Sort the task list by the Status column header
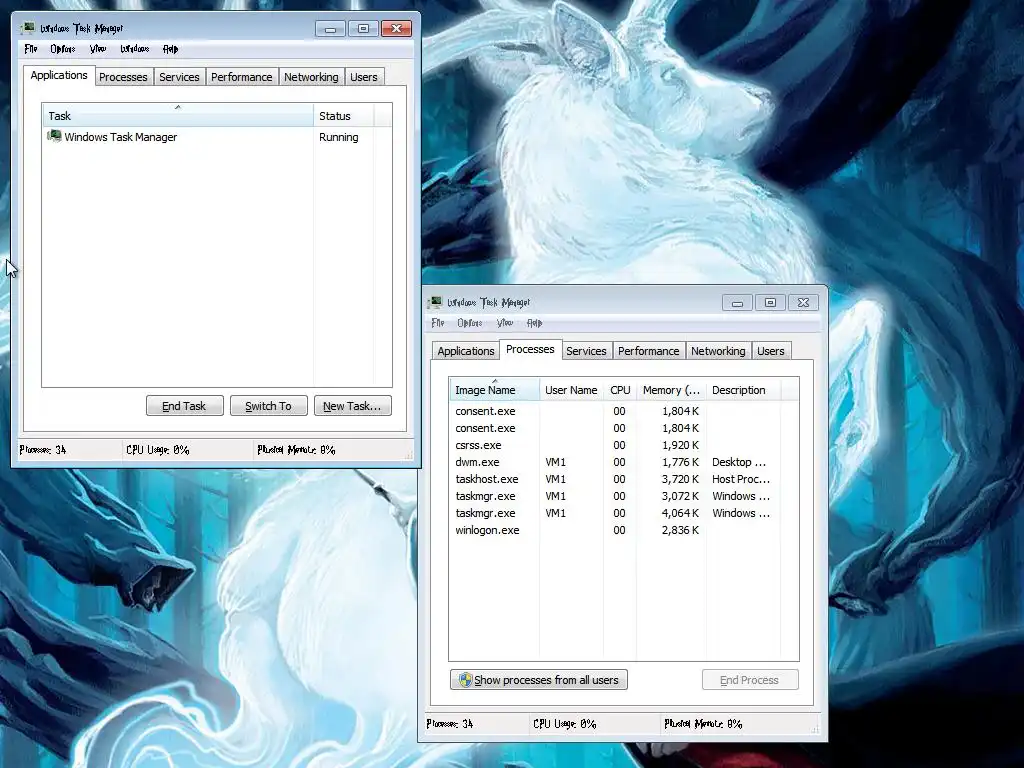Viewport: 1024px width, 768px height. 344,116
